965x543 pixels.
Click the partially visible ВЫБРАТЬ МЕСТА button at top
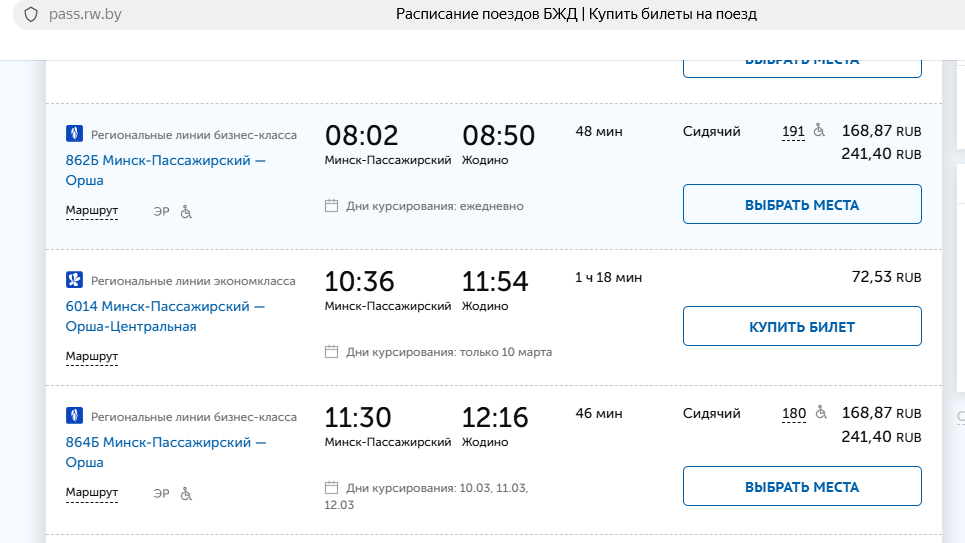(x=802, y=68)
